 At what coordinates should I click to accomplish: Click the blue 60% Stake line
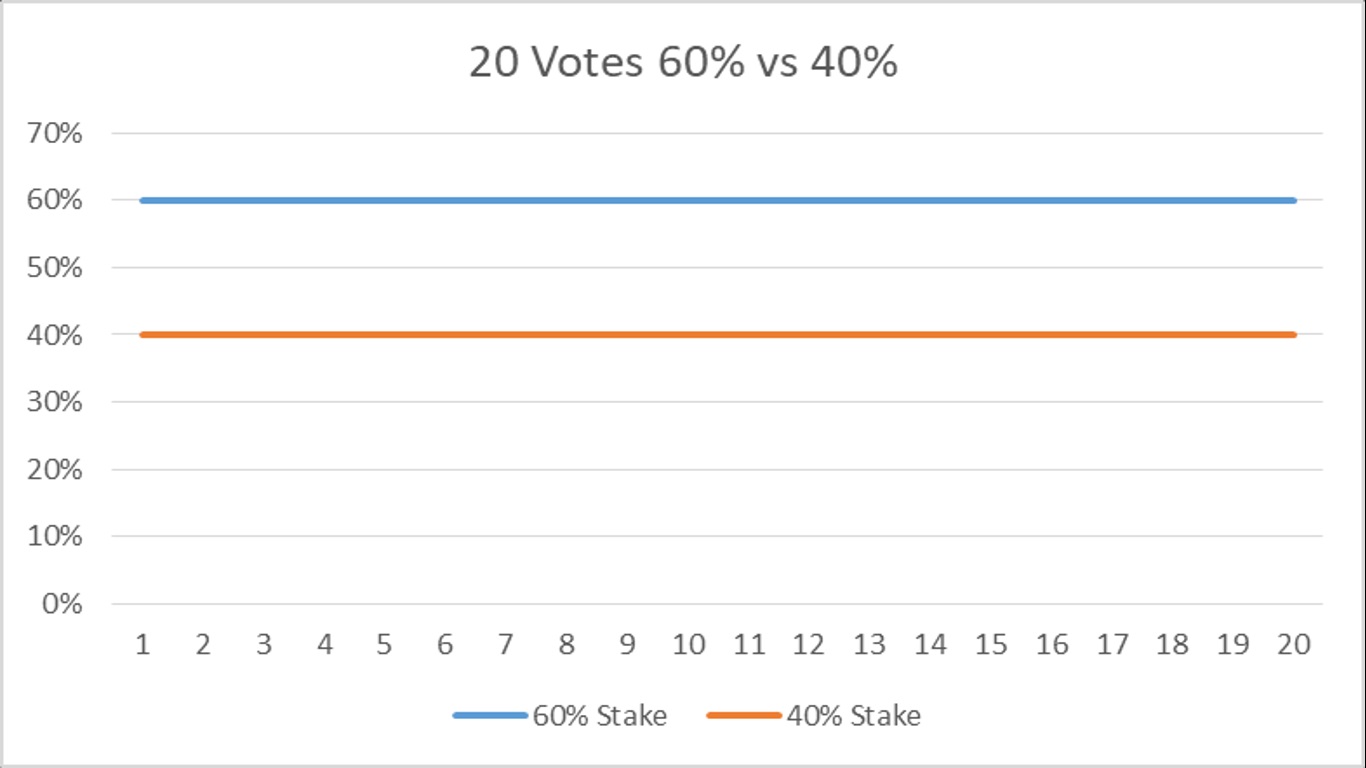(718, 200)
